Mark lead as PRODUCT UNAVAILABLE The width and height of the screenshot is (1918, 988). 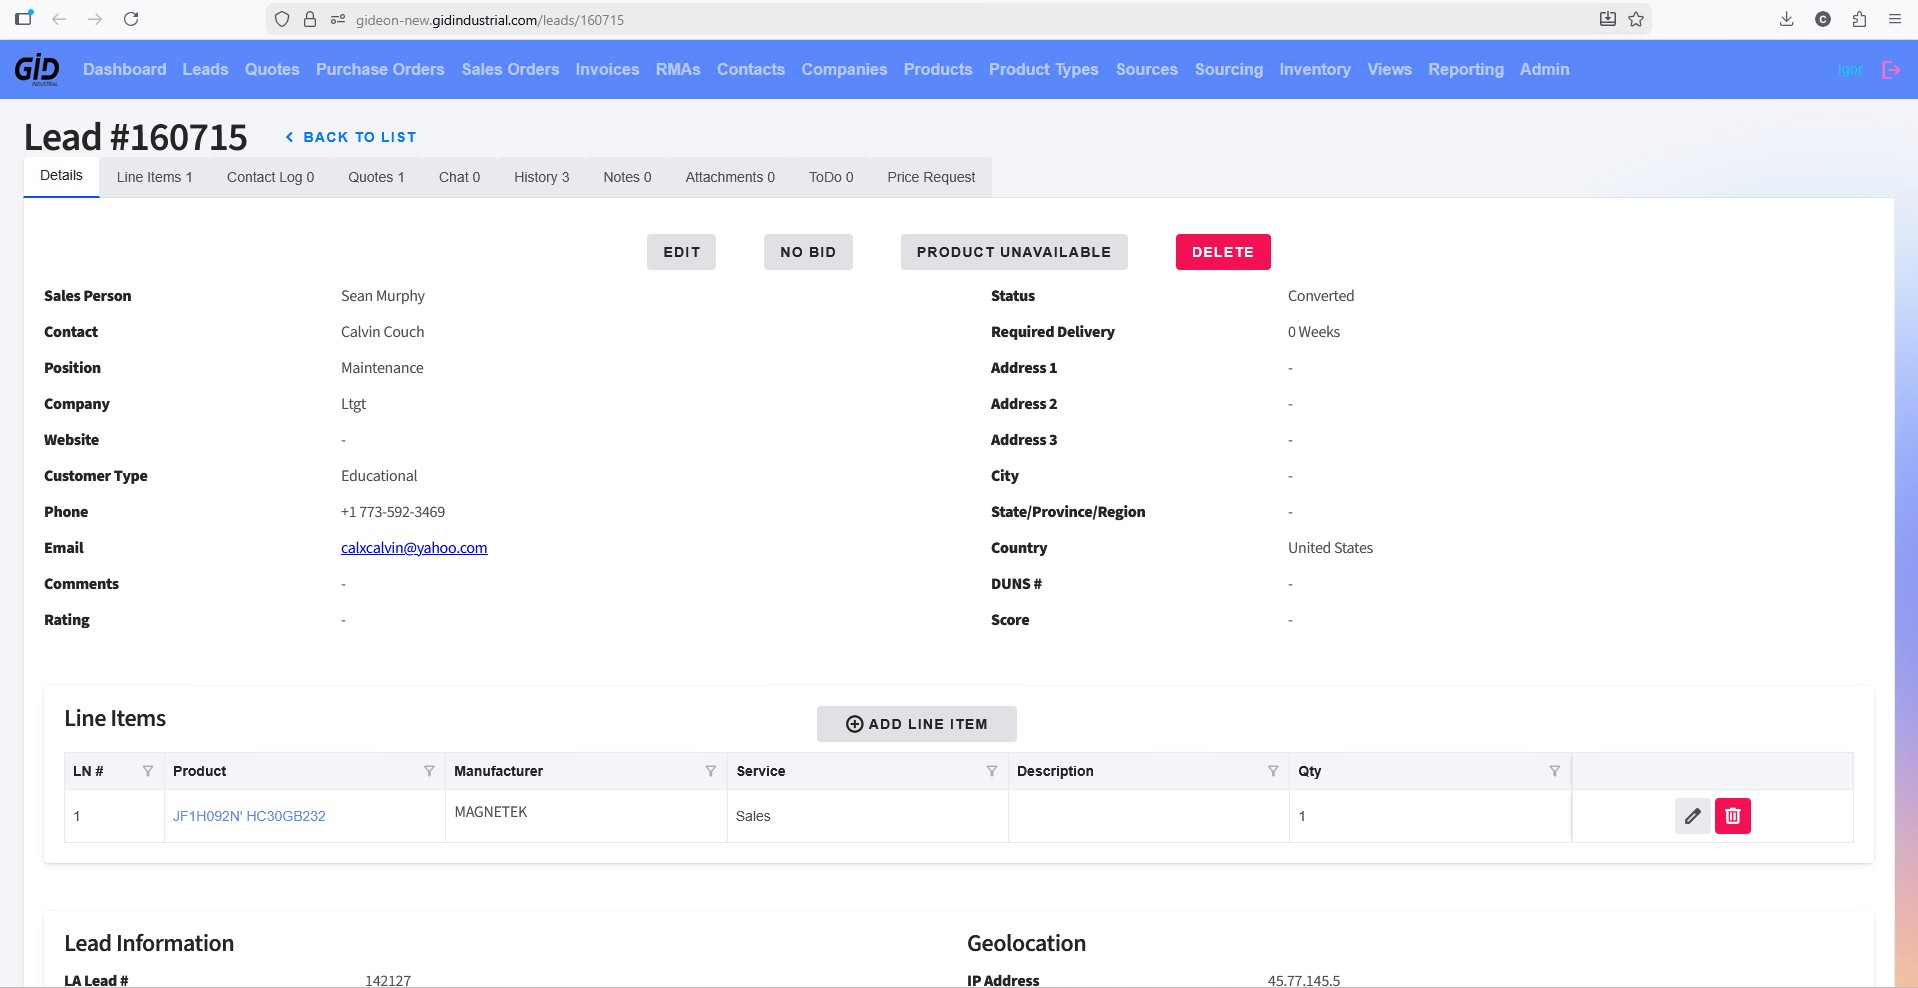click(x=1014, y=252)
